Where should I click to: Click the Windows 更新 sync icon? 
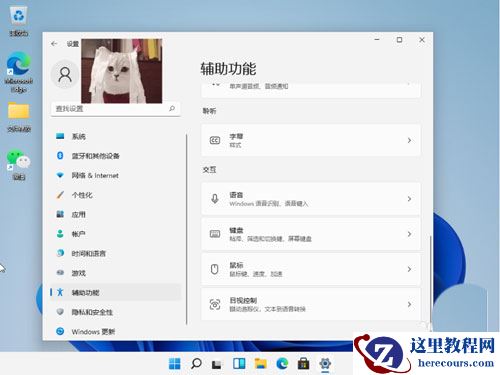tap(60, 331)
